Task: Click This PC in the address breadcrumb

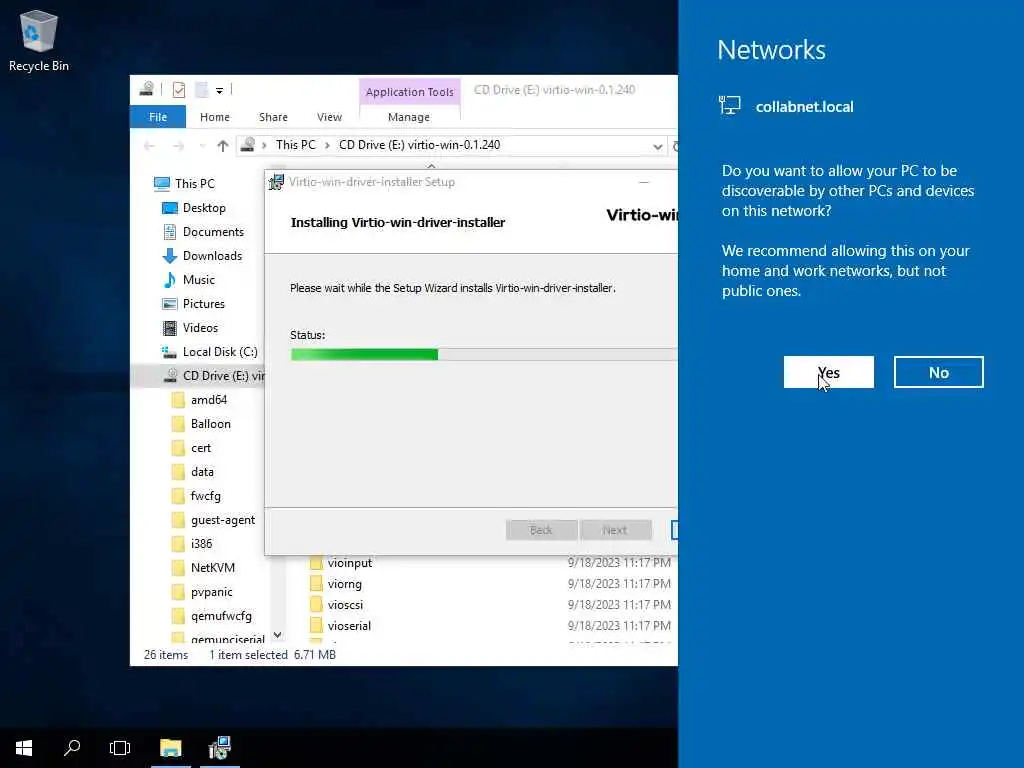Action: coord(295,145)
